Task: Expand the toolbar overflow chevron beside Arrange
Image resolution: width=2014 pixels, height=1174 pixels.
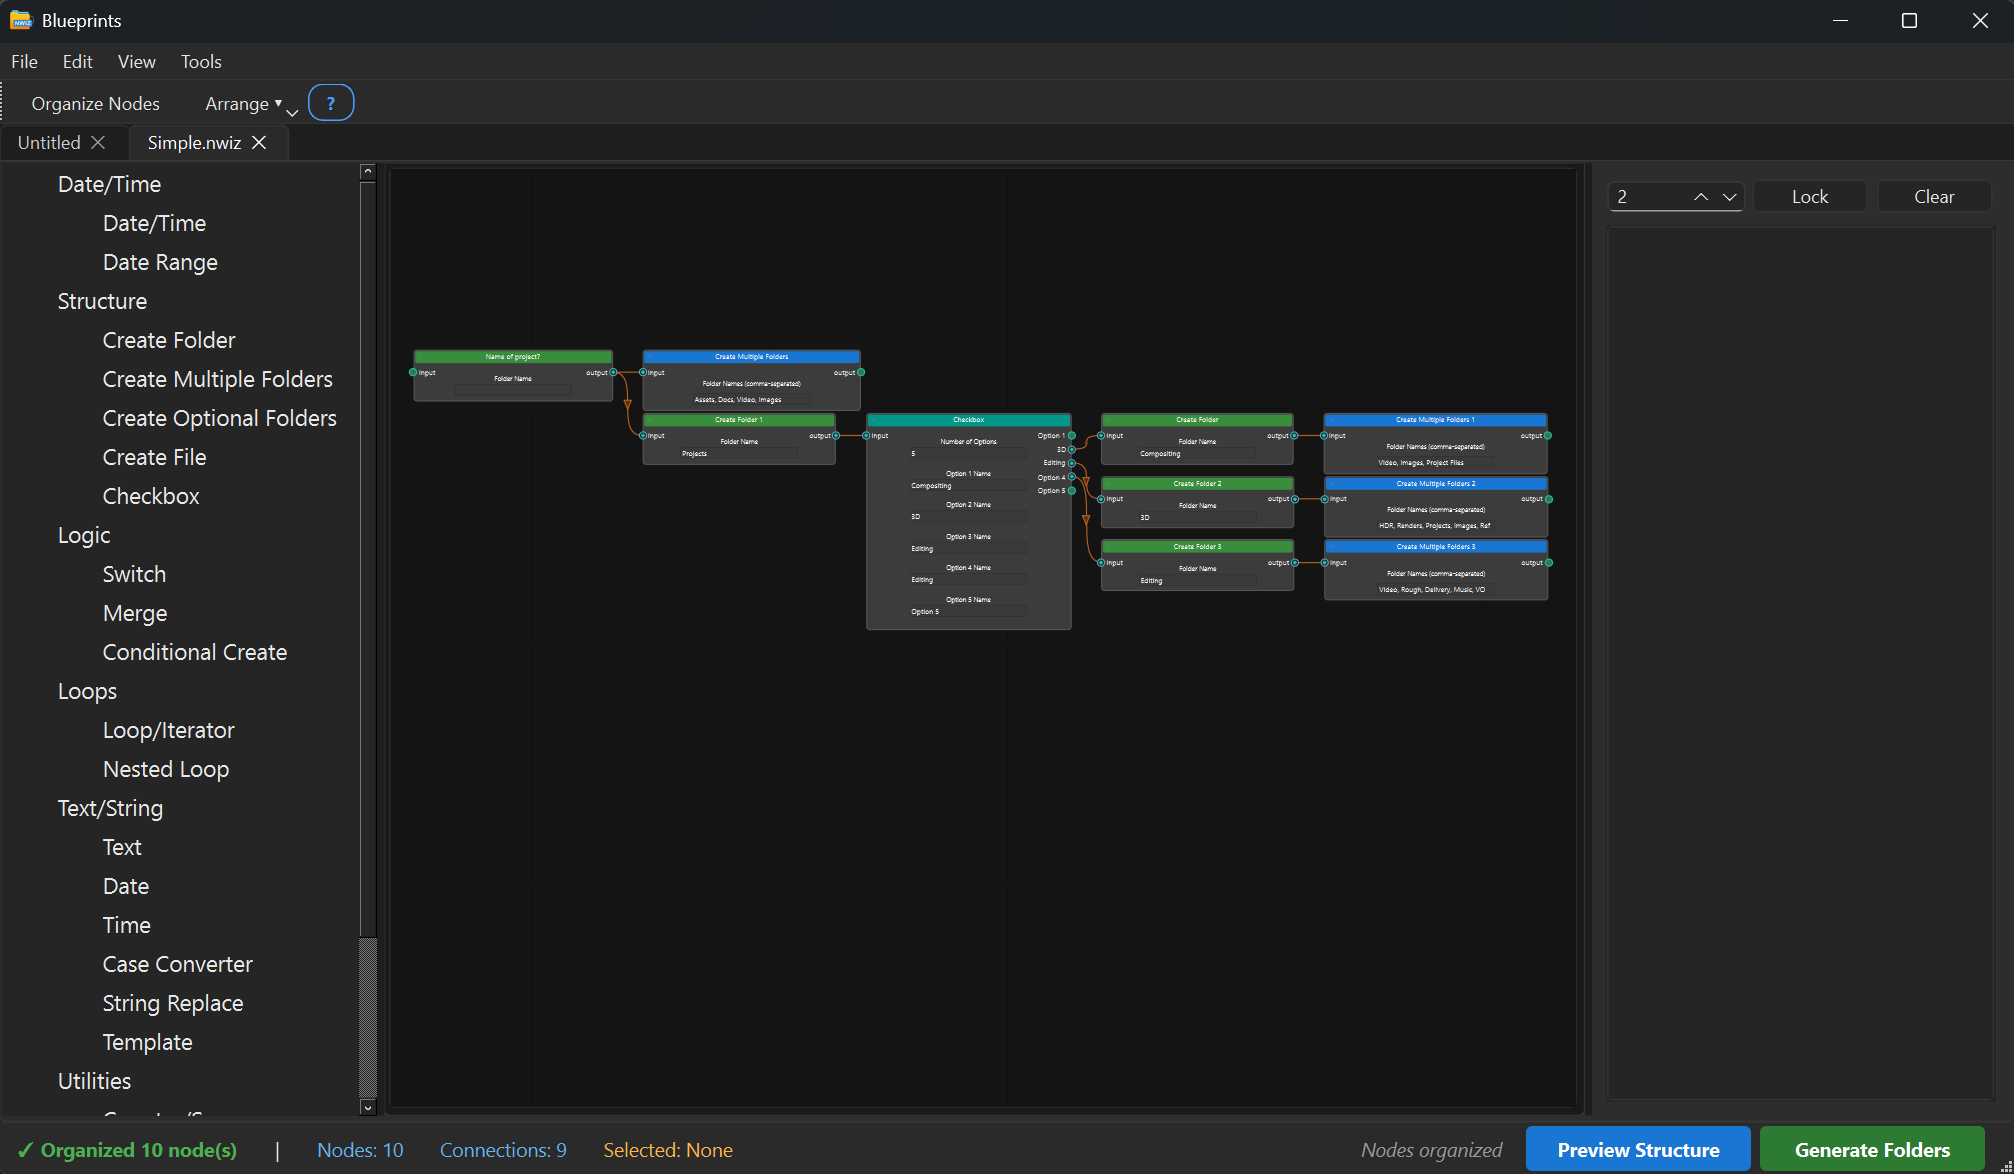Action: coord(292,113)
